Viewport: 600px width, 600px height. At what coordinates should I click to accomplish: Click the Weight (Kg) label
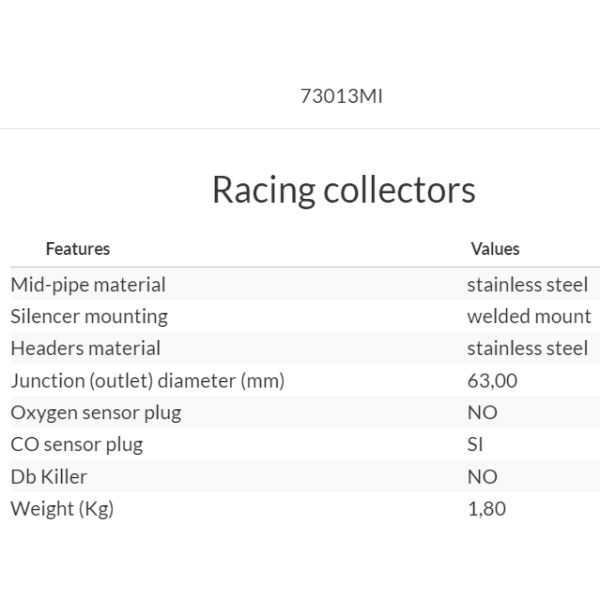click(x=62, y=508)
